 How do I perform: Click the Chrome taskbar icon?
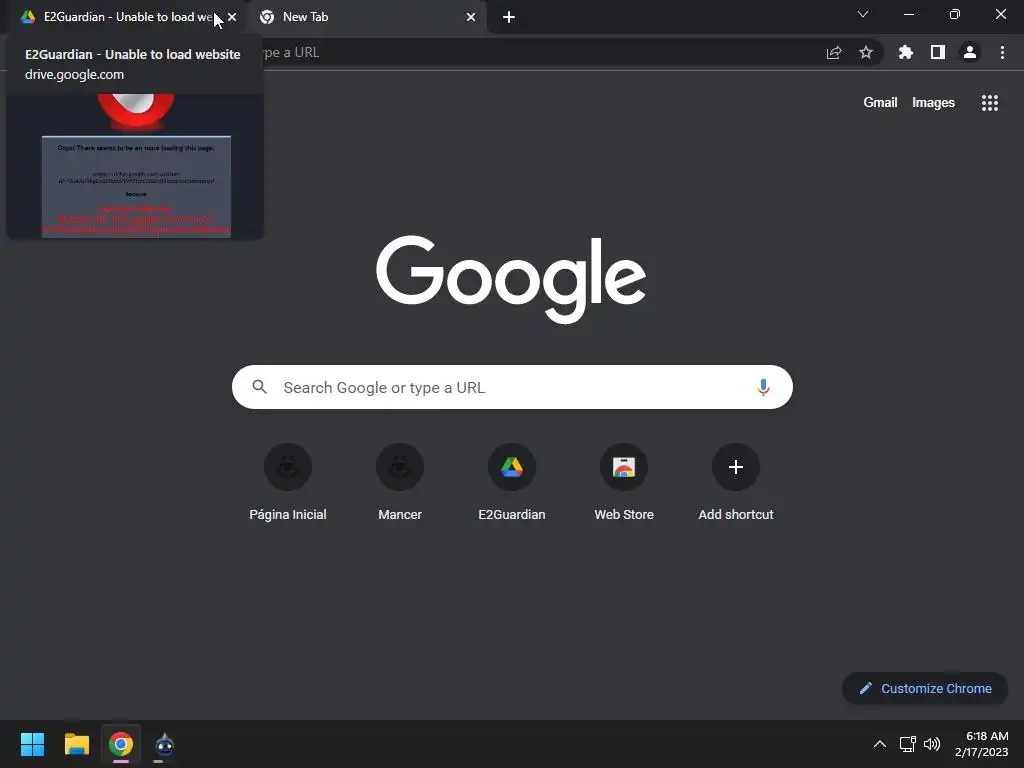(x=121, y=744)
